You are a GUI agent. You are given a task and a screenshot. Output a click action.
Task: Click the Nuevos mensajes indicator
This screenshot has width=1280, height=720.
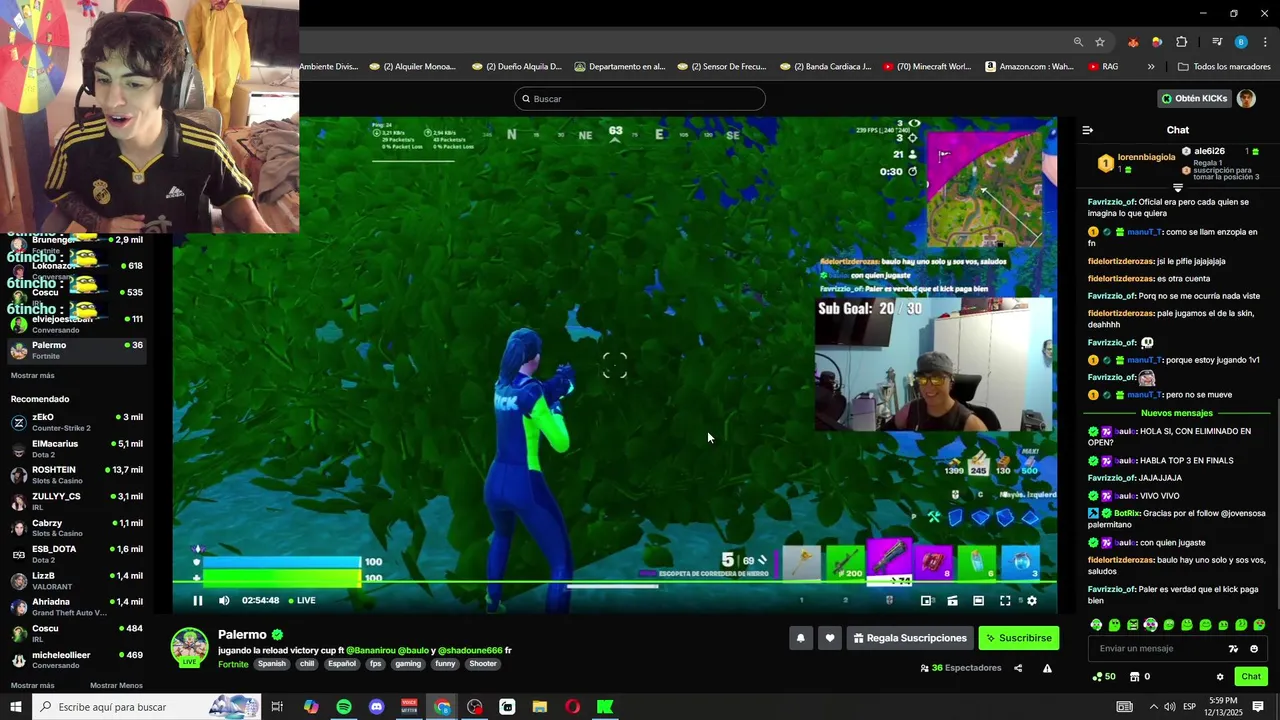coord(1177,413)
